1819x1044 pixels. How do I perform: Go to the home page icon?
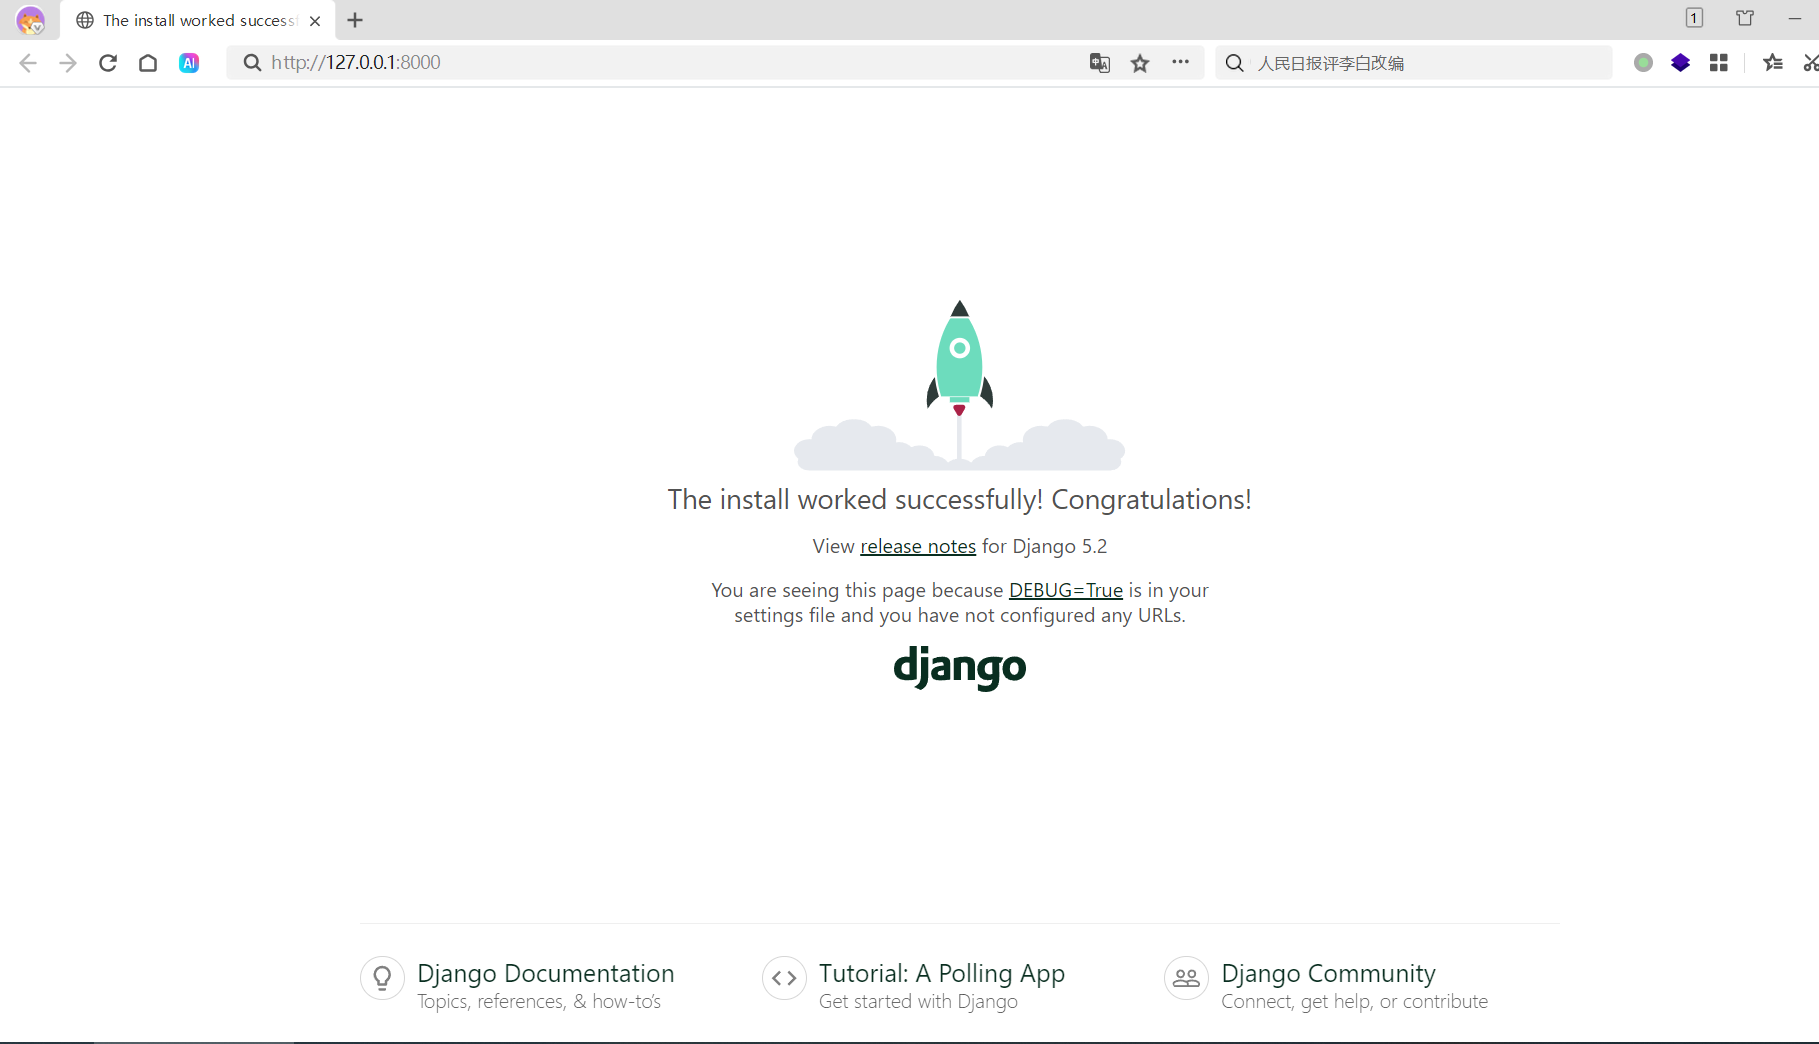(148, 63)
